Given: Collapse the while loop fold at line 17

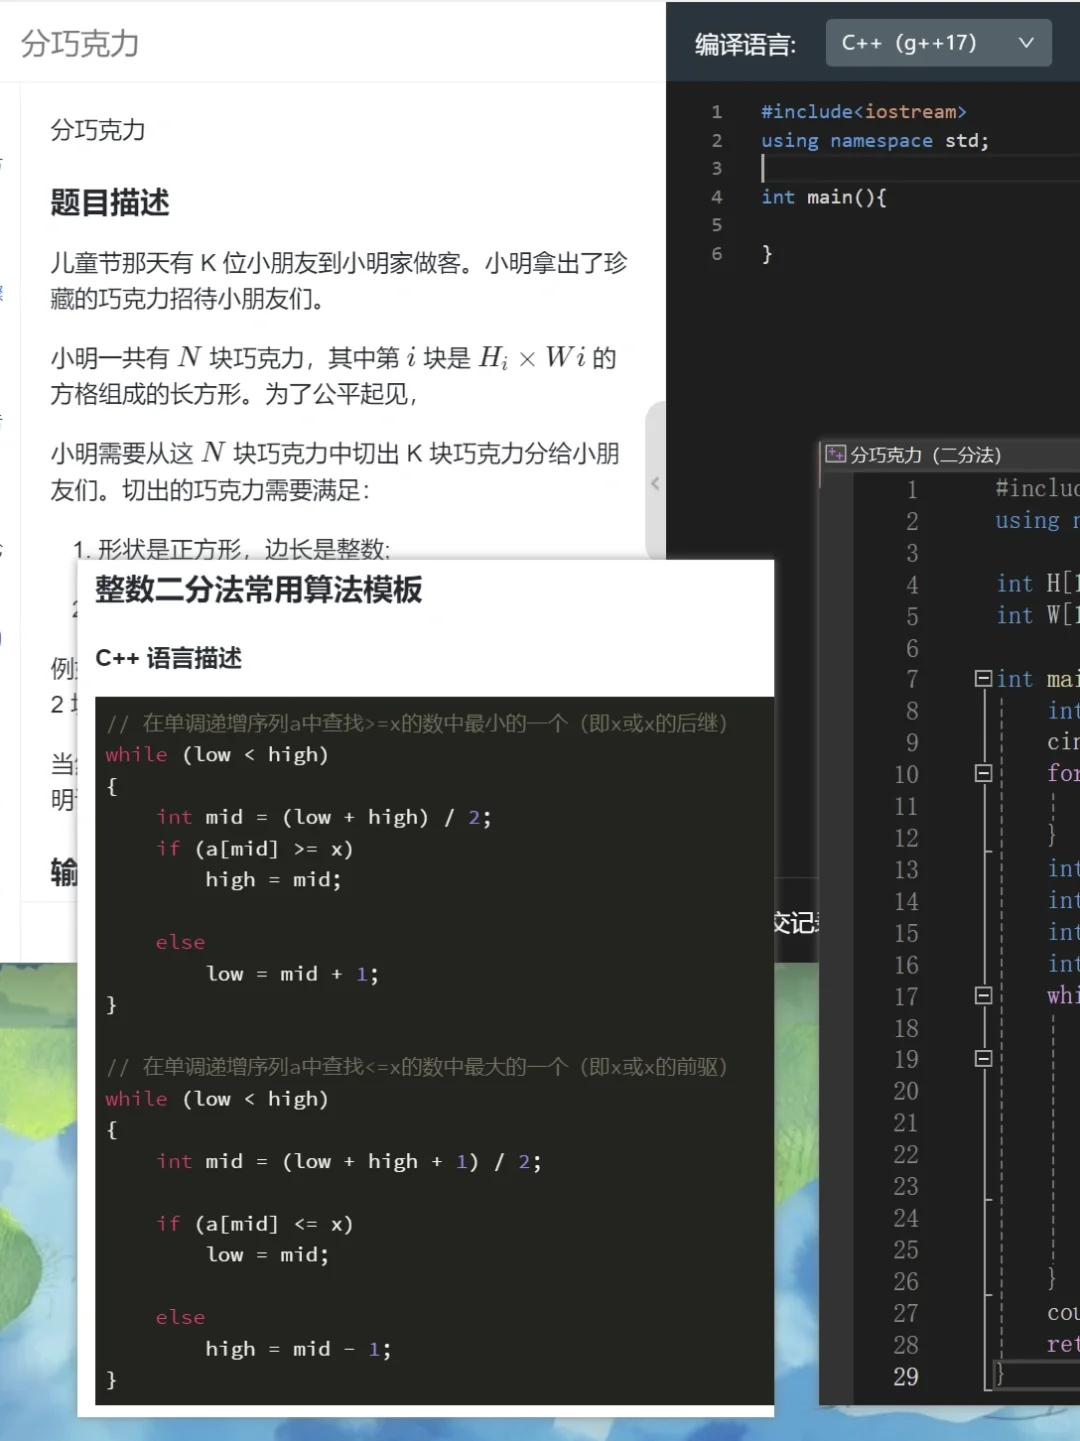Looking at the screenshot, I should pyautogui.click(x=983, y=995).
